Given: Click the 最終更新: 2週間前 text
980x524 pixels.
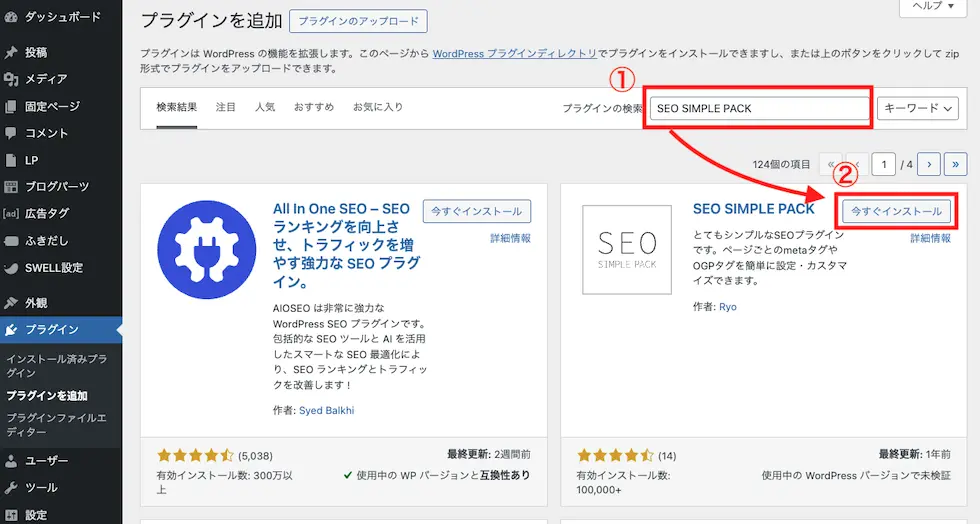Looking at the screenshot, I should (489, 455).
